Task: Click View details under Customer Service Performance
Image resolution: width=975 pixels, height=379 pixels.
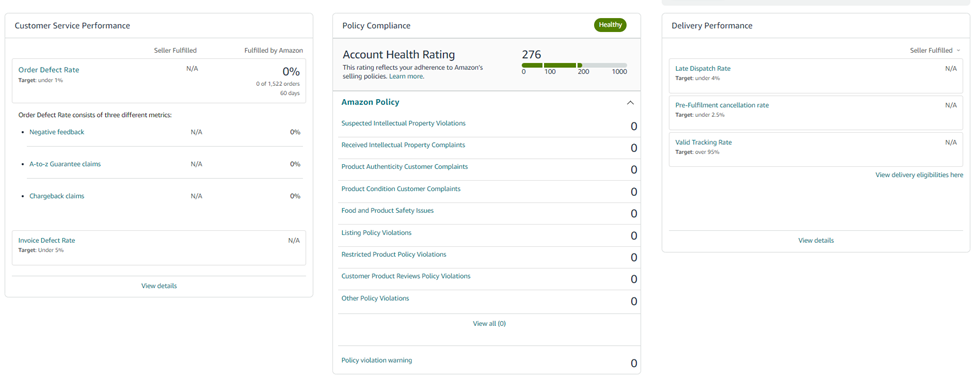Action: [x=159, y=286]
